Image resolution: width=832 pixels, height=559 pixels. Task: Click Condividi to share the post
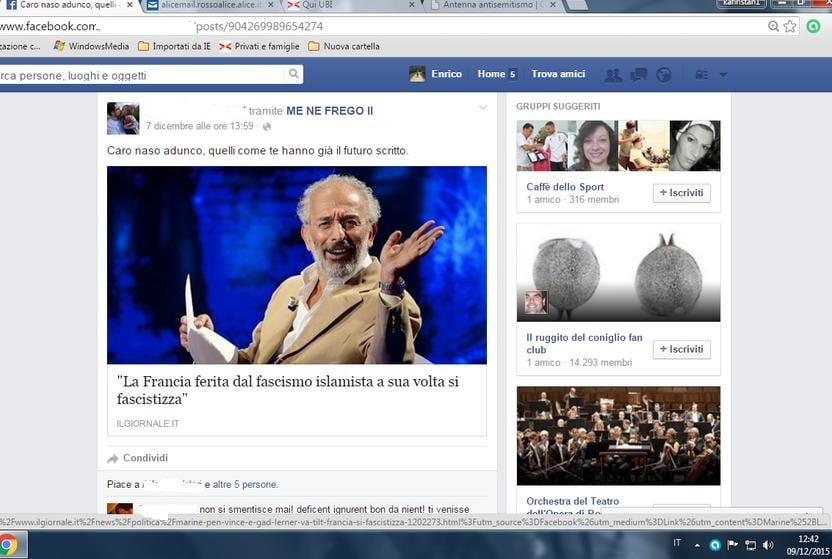click(x=144, y=458)
